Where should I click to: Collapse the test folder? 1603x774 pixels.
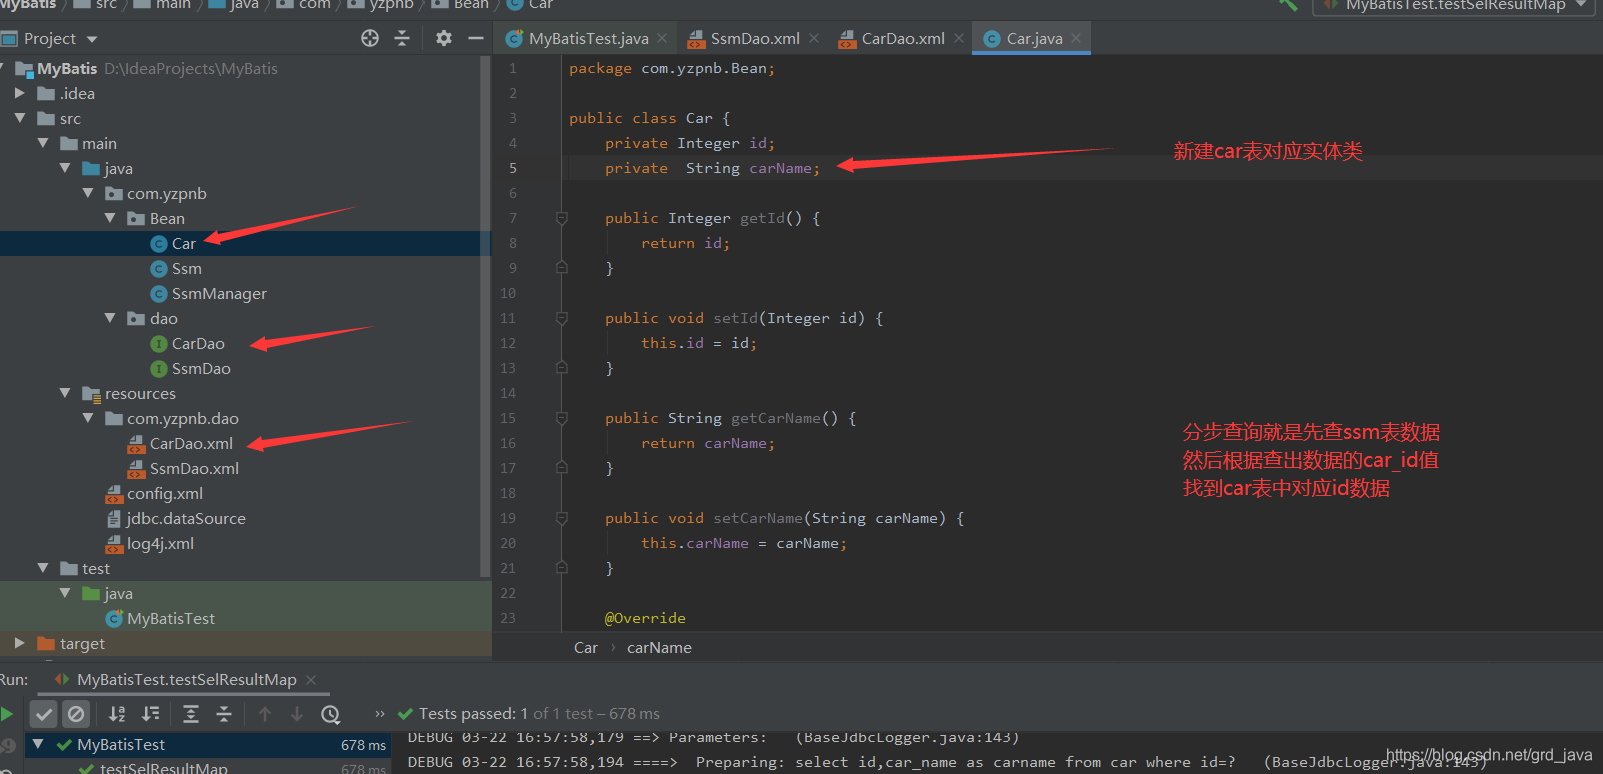[x=43, y=568]
